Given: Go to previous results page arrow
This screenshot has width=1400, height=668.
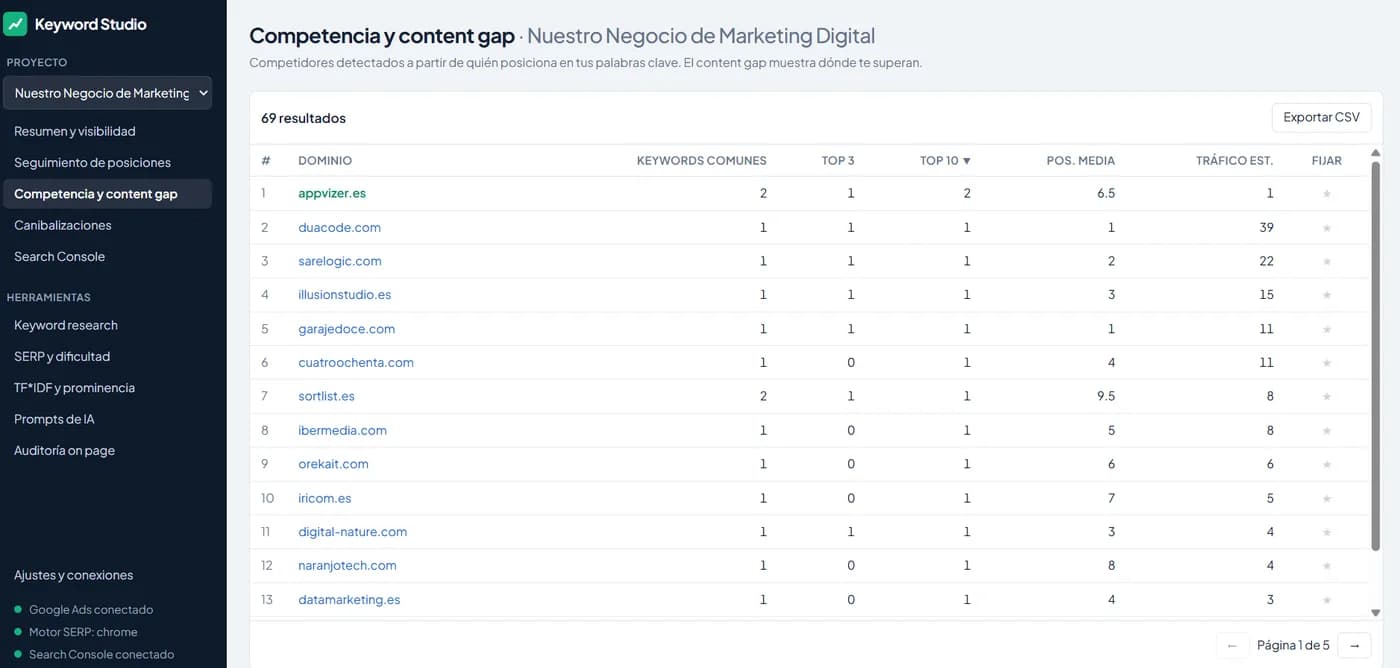Looking at the screenshot, I should tap(1233, 646).
